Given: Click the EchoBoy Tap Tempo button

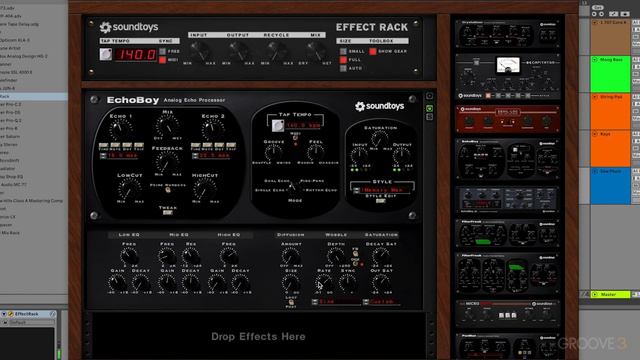Looking at the screenshot, I should pyautogui.click(x=278, y=125).
